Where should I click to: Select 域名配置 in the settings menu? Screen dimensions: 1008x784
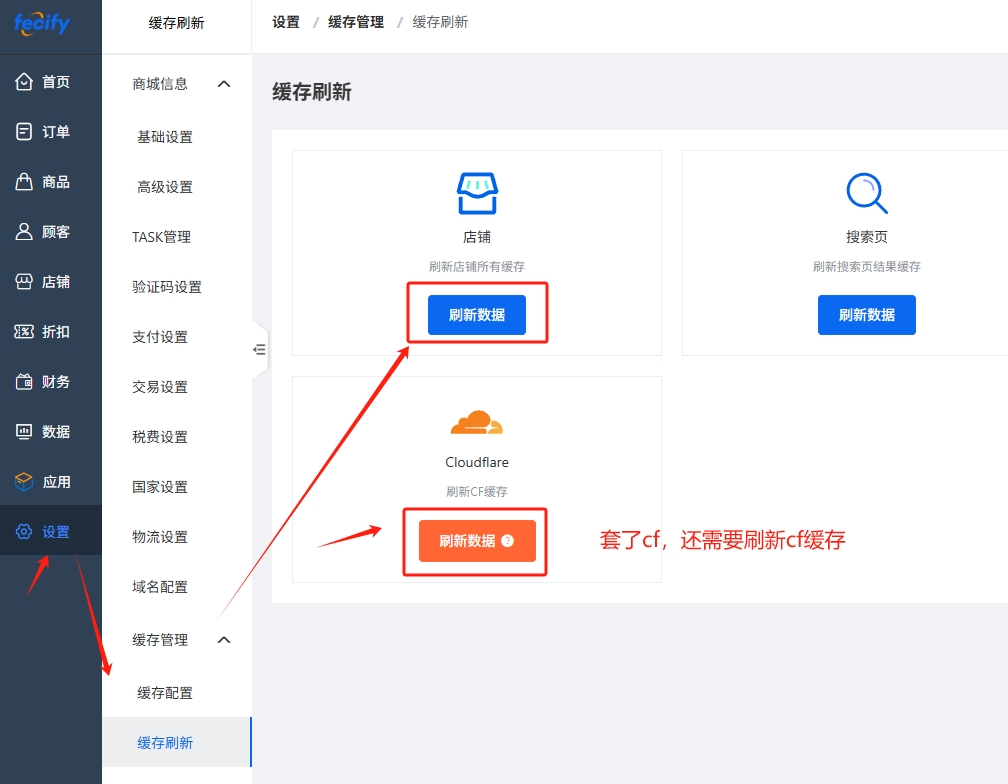coord(160,587)
